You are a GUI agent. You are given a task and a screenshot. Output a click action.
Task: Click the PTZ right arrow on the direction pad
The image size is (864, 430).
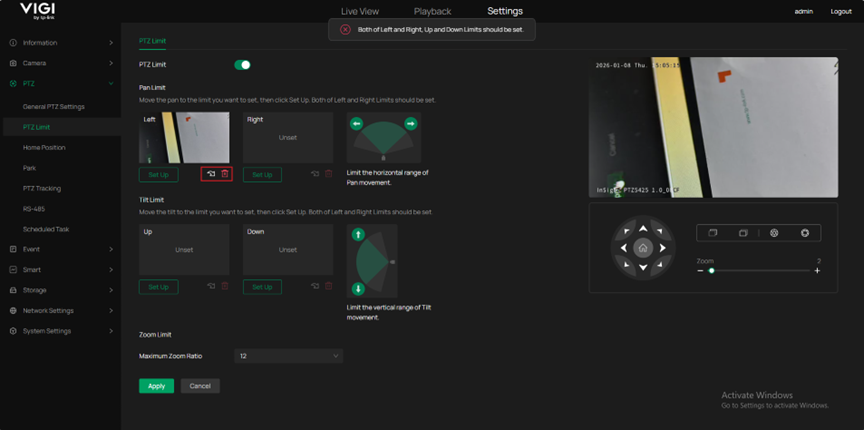662,248
